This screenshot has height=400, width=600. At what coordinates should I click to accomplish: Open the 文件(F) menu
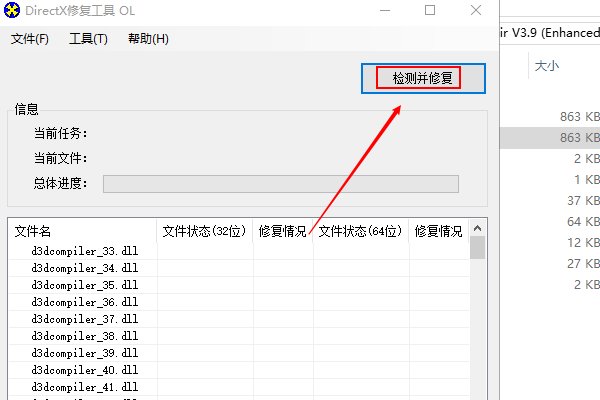[30, 39]
